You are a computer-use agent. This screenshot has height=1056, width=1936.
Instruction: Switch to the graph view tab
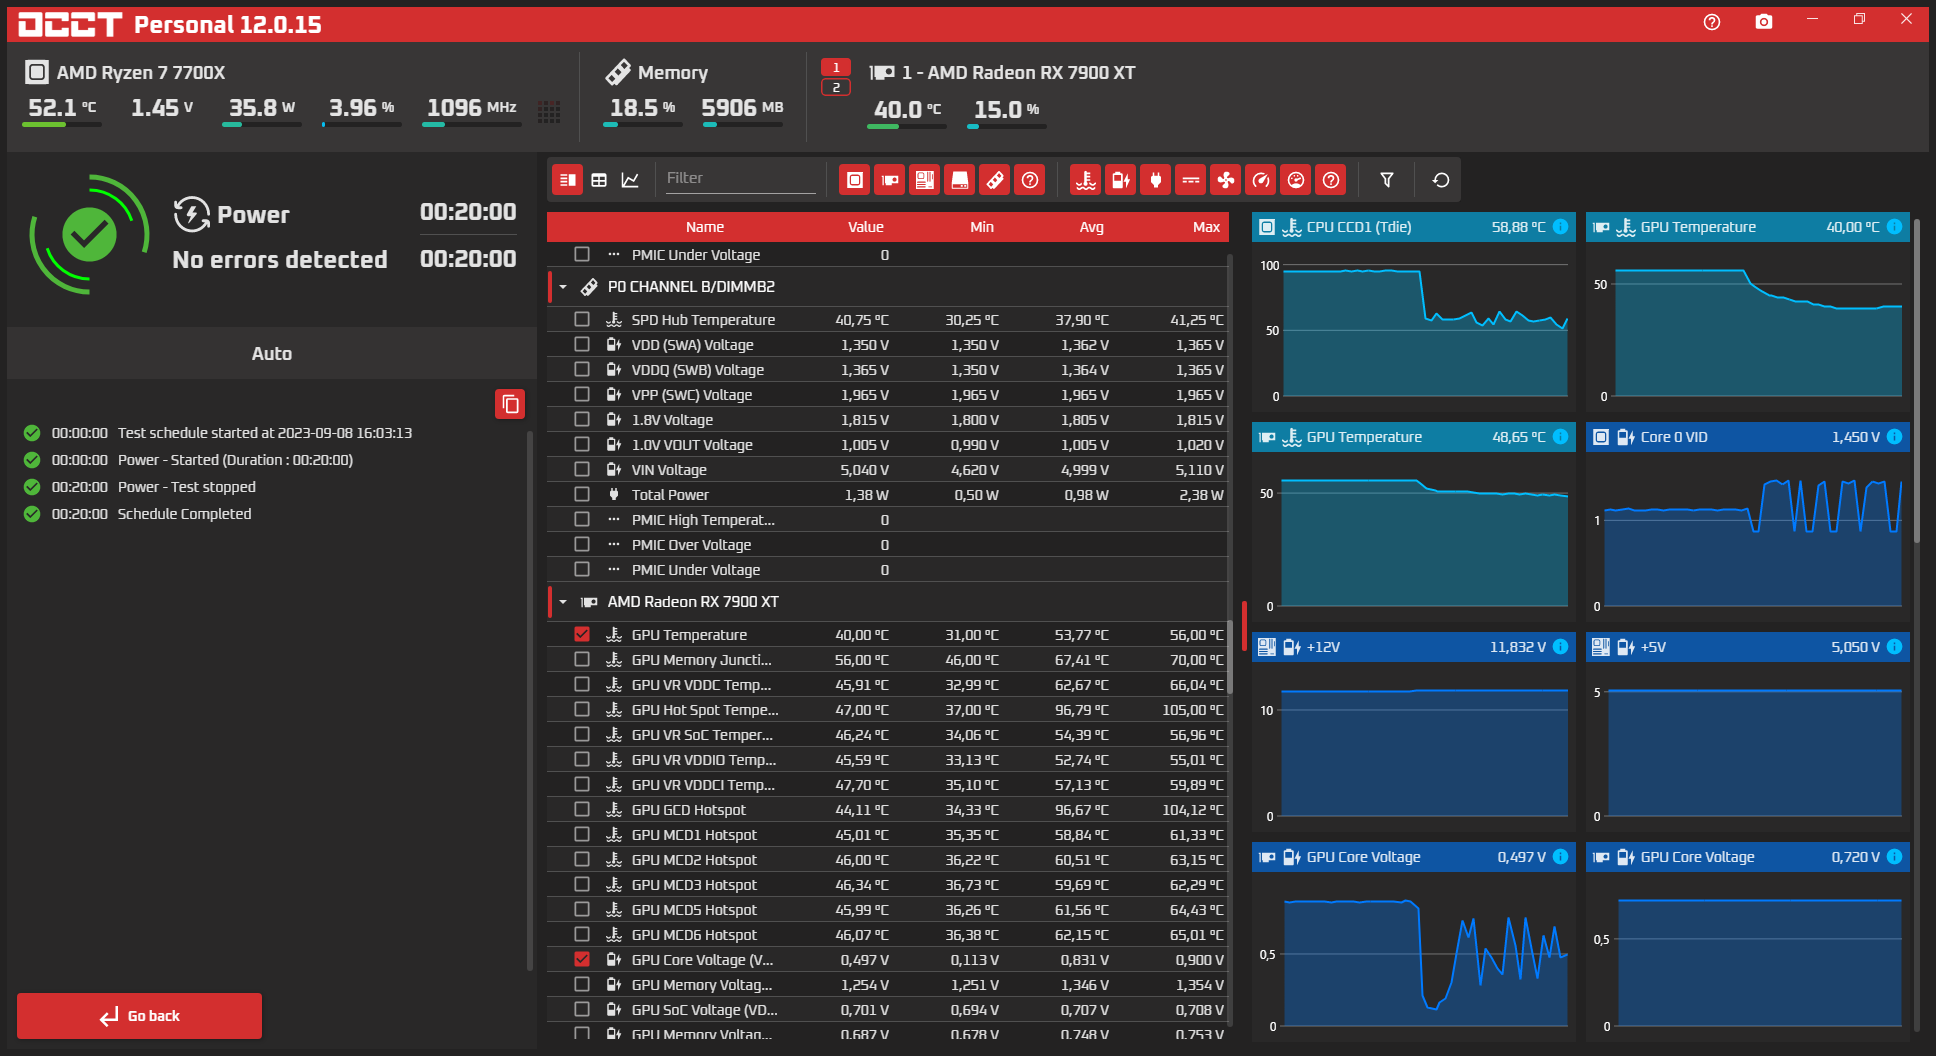630,180
